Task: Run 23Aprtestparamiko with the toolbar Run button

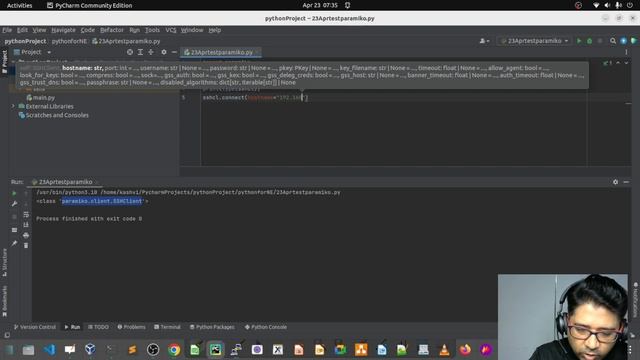Action: point(579,41)
